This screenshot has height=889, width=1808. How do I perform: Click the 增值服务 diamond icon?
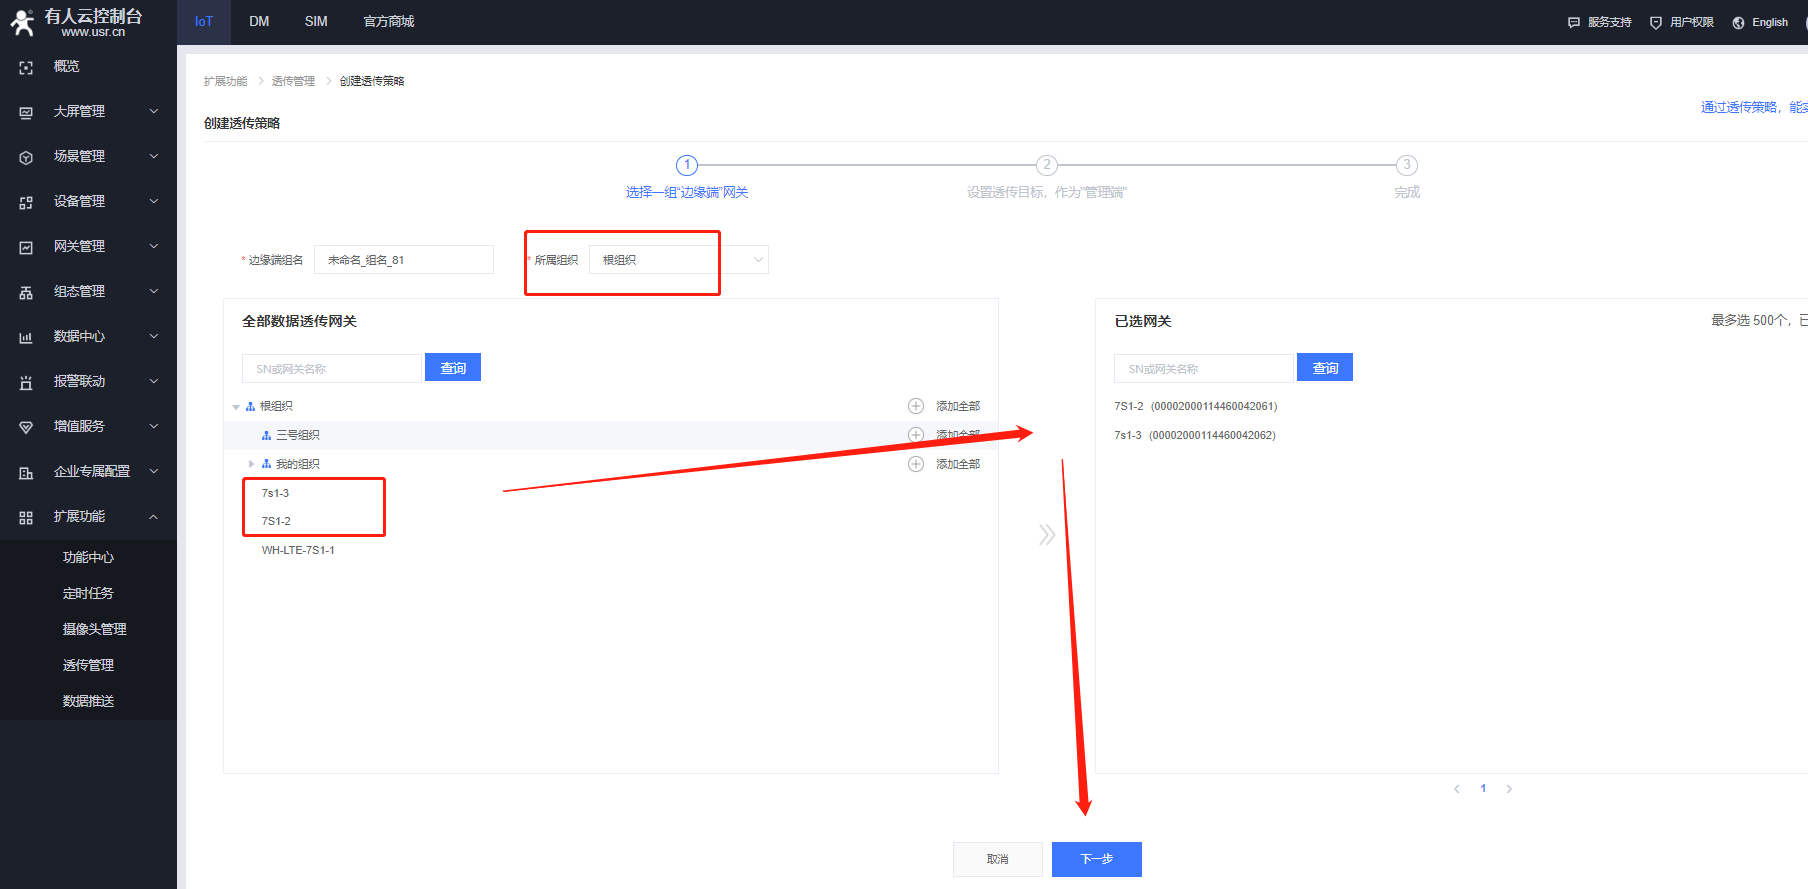(x=26, y=427)
